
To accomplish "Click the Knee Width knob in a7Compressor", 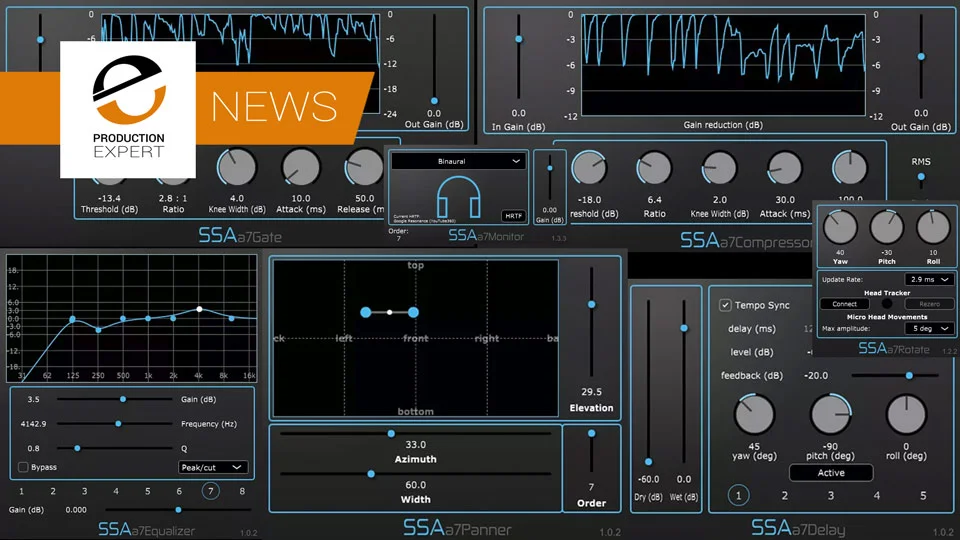I will click(719, 168).
